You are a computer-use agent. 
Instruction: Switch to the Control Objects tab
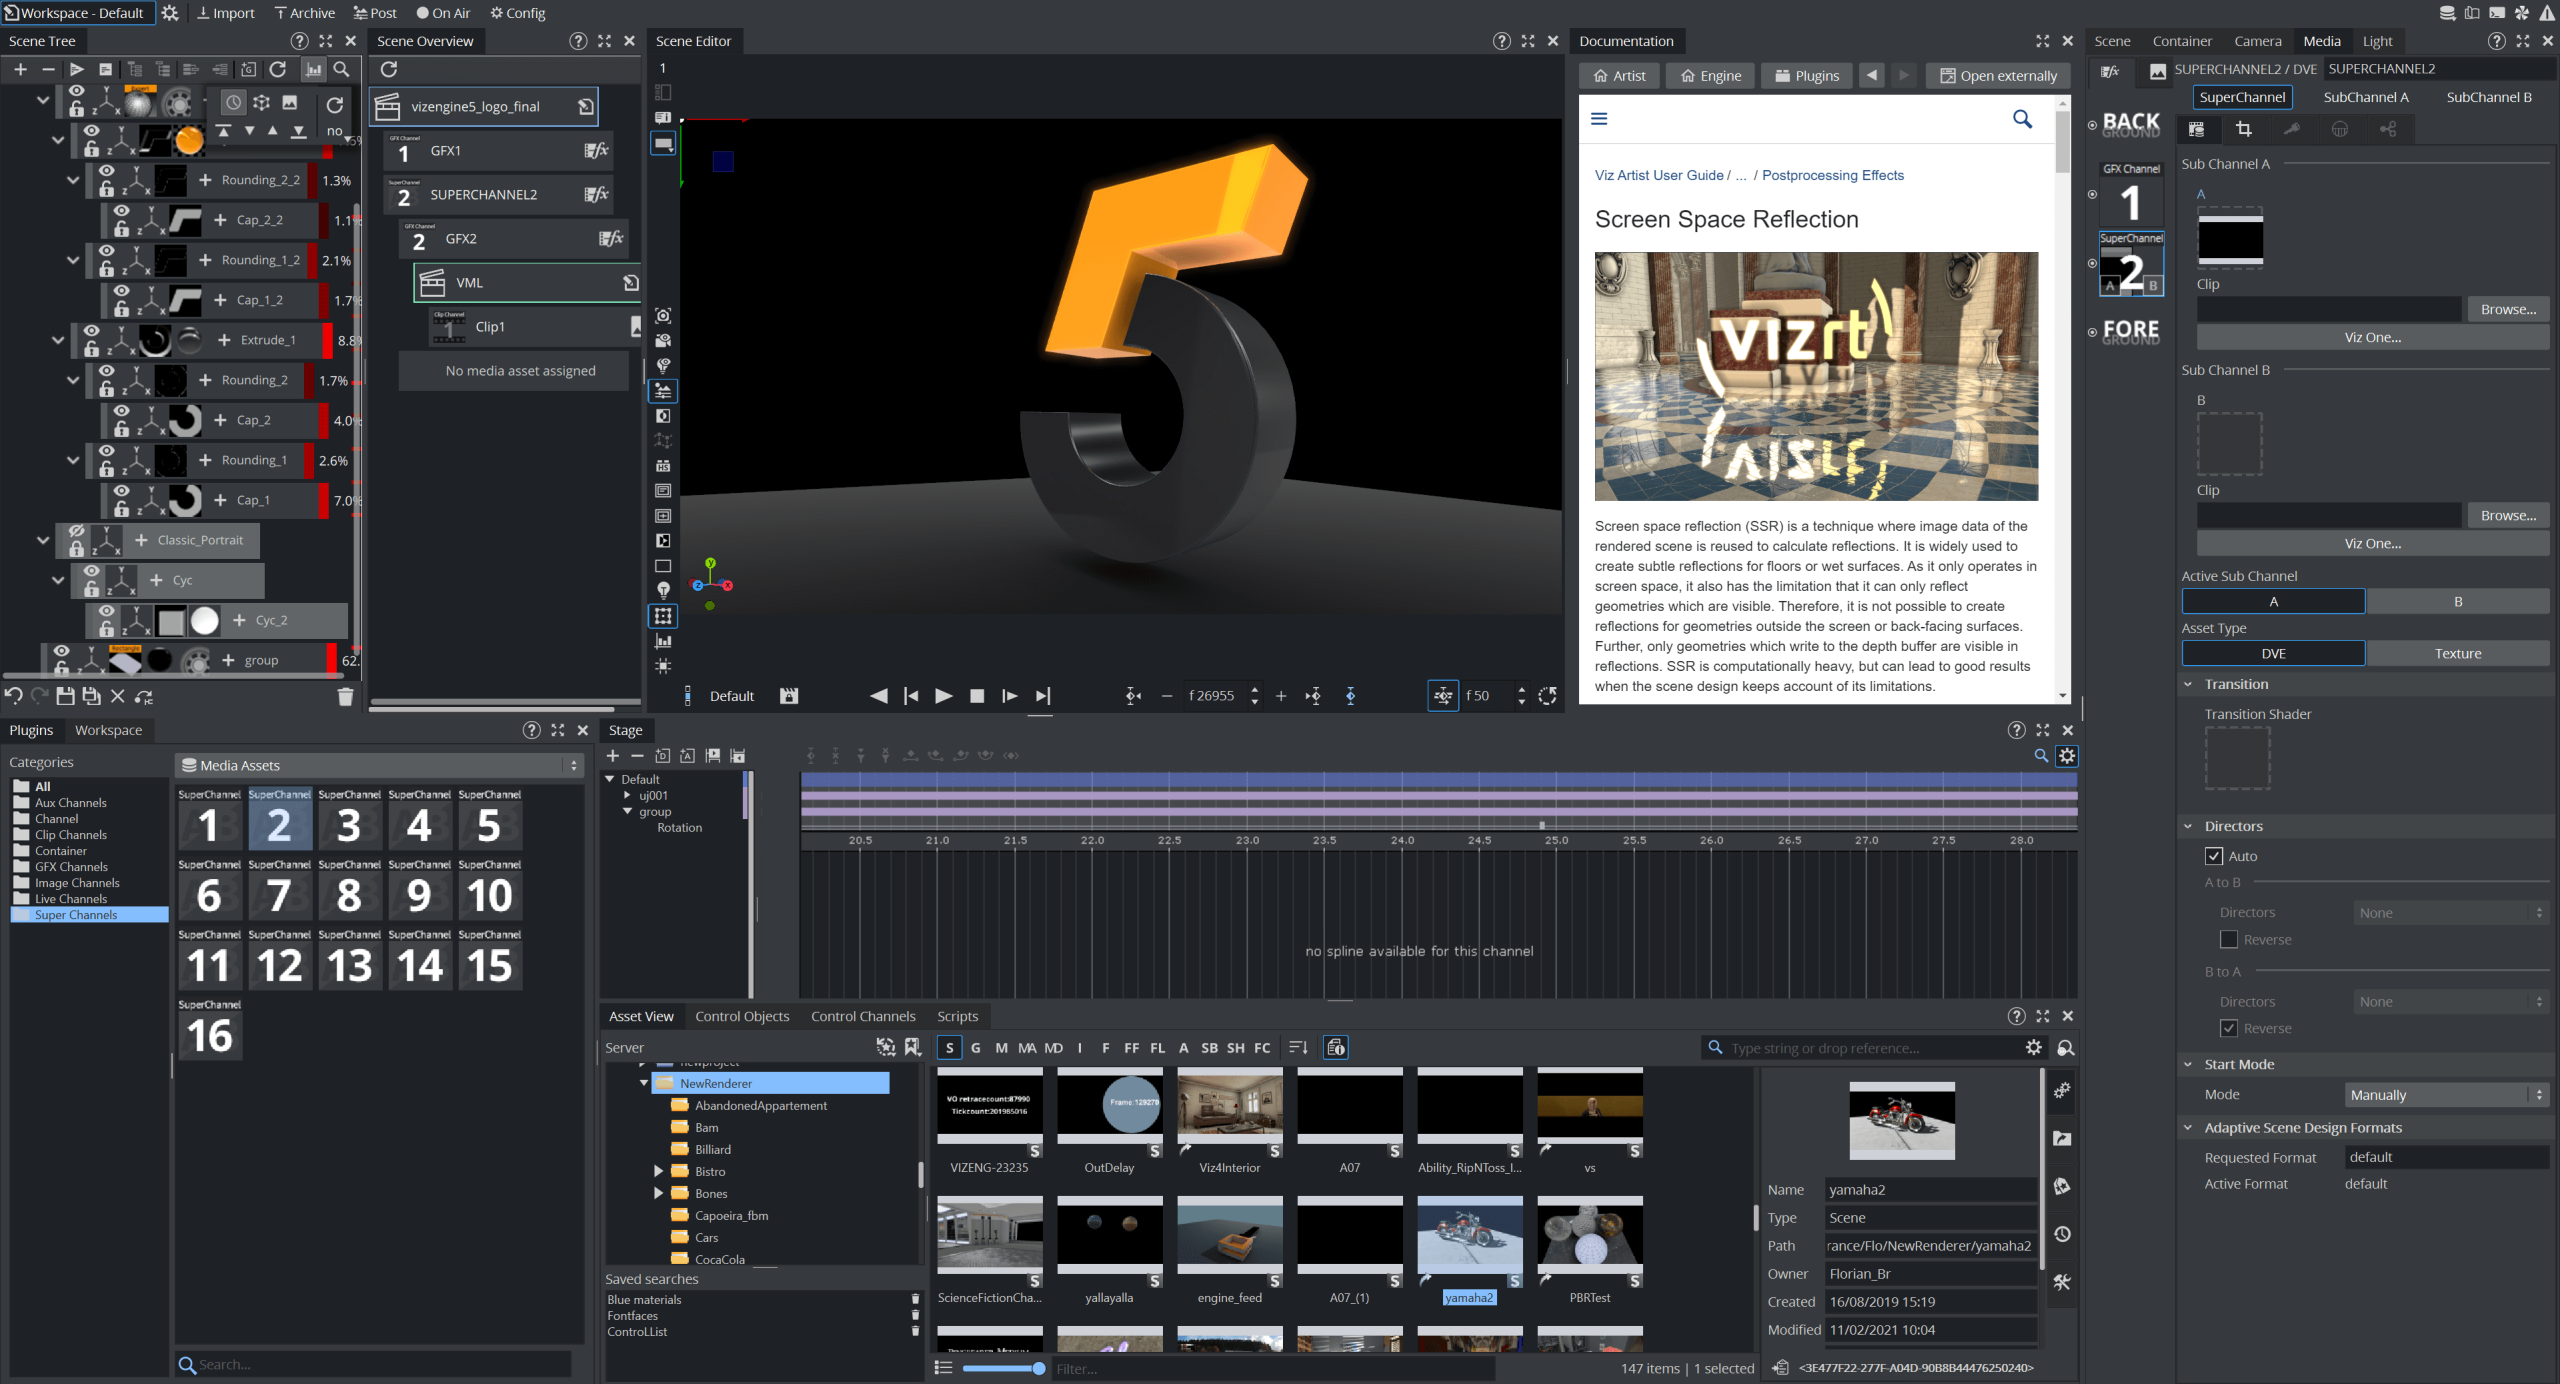742,1016
